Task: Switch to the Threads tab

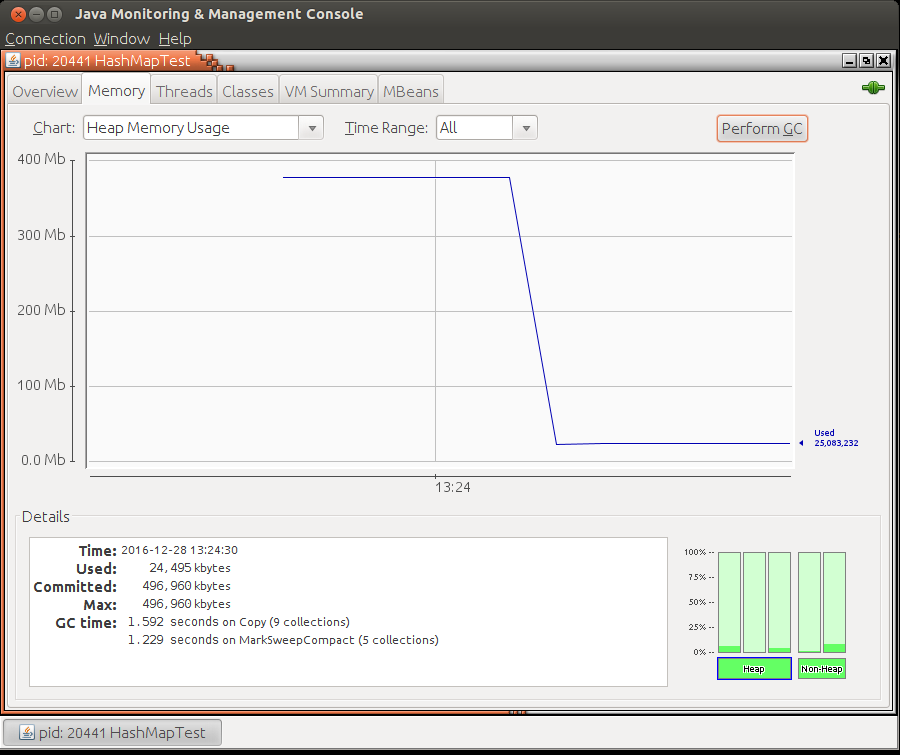Action: [184, 91]
